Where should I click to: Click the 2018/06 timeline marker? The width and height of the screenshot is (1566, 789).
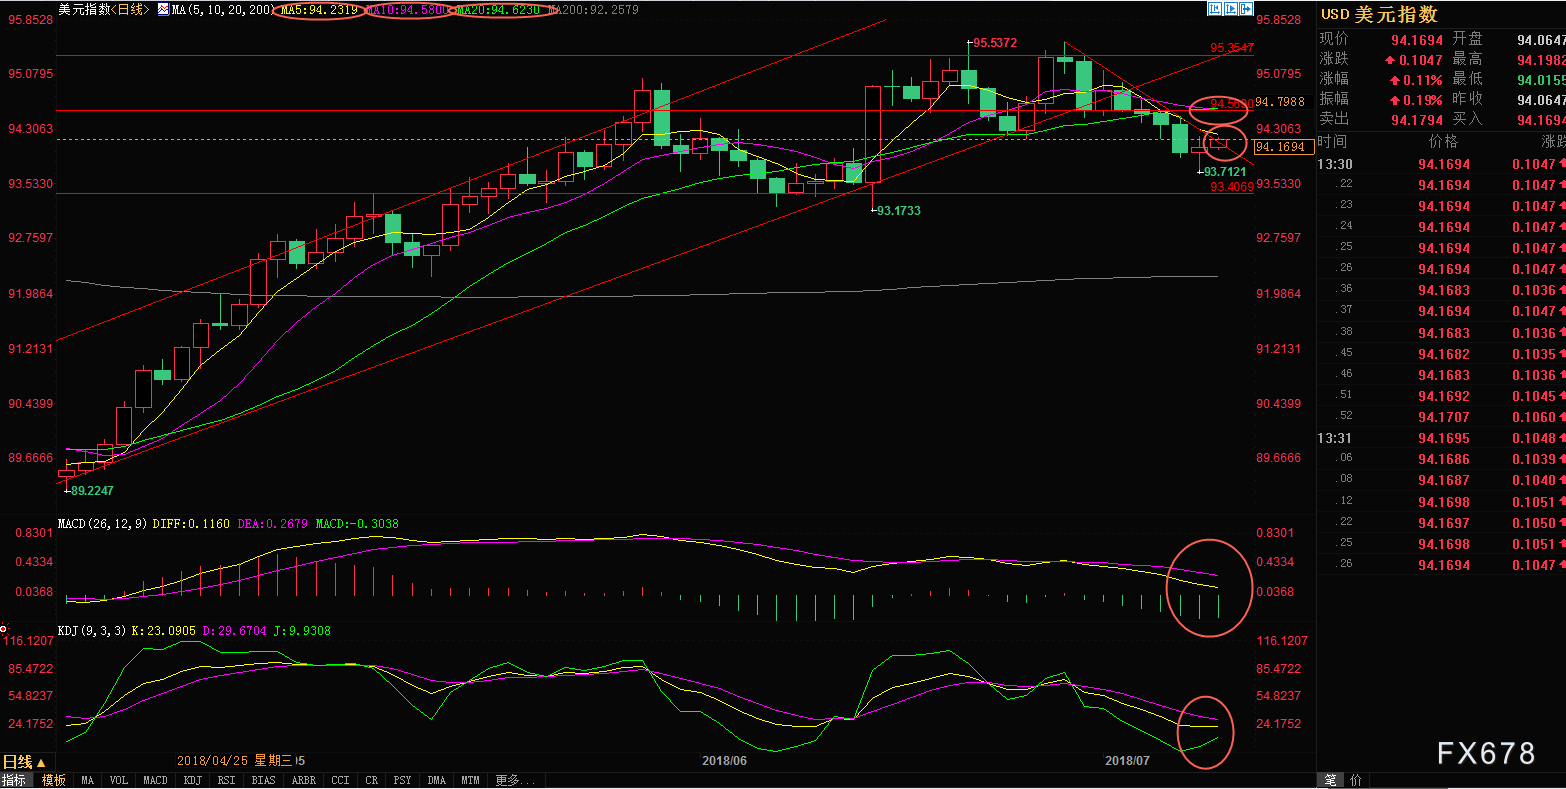(724, 761)
